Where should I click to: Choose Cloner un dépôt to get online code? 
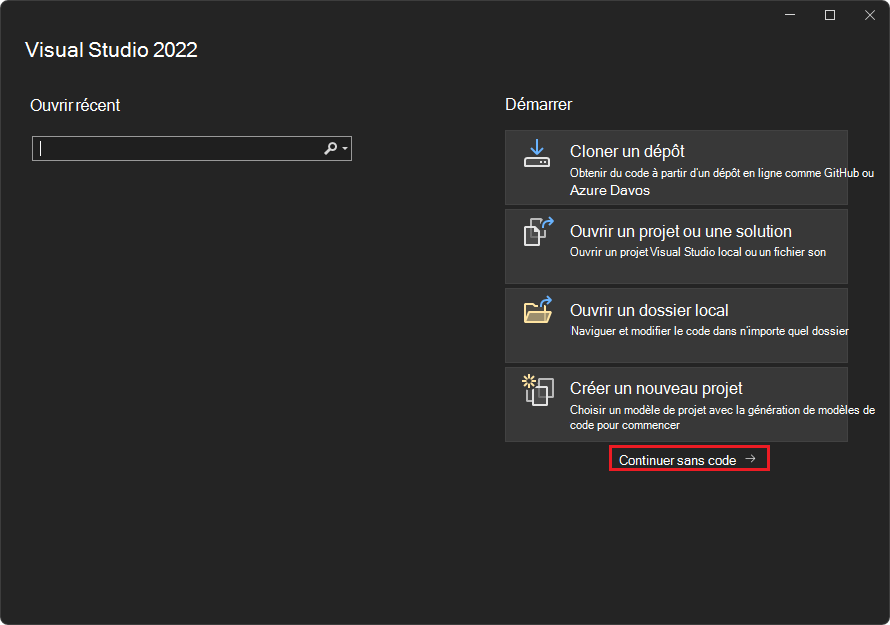676,167
